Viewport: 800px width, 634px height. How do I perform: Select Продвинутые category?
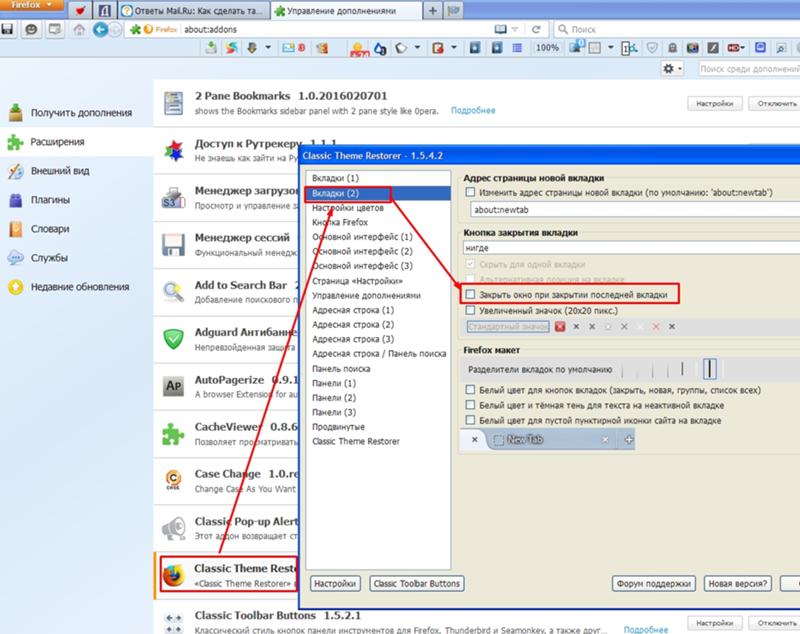[x=378, y=427]
